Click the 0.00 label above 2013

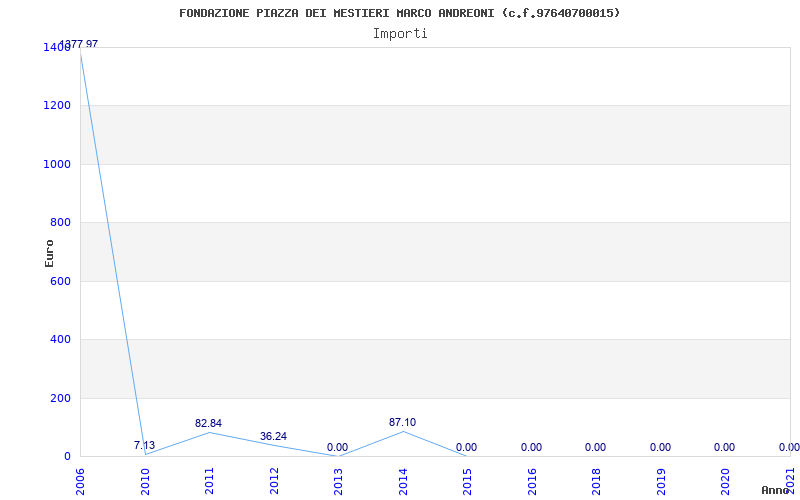(x=337, y=448)
